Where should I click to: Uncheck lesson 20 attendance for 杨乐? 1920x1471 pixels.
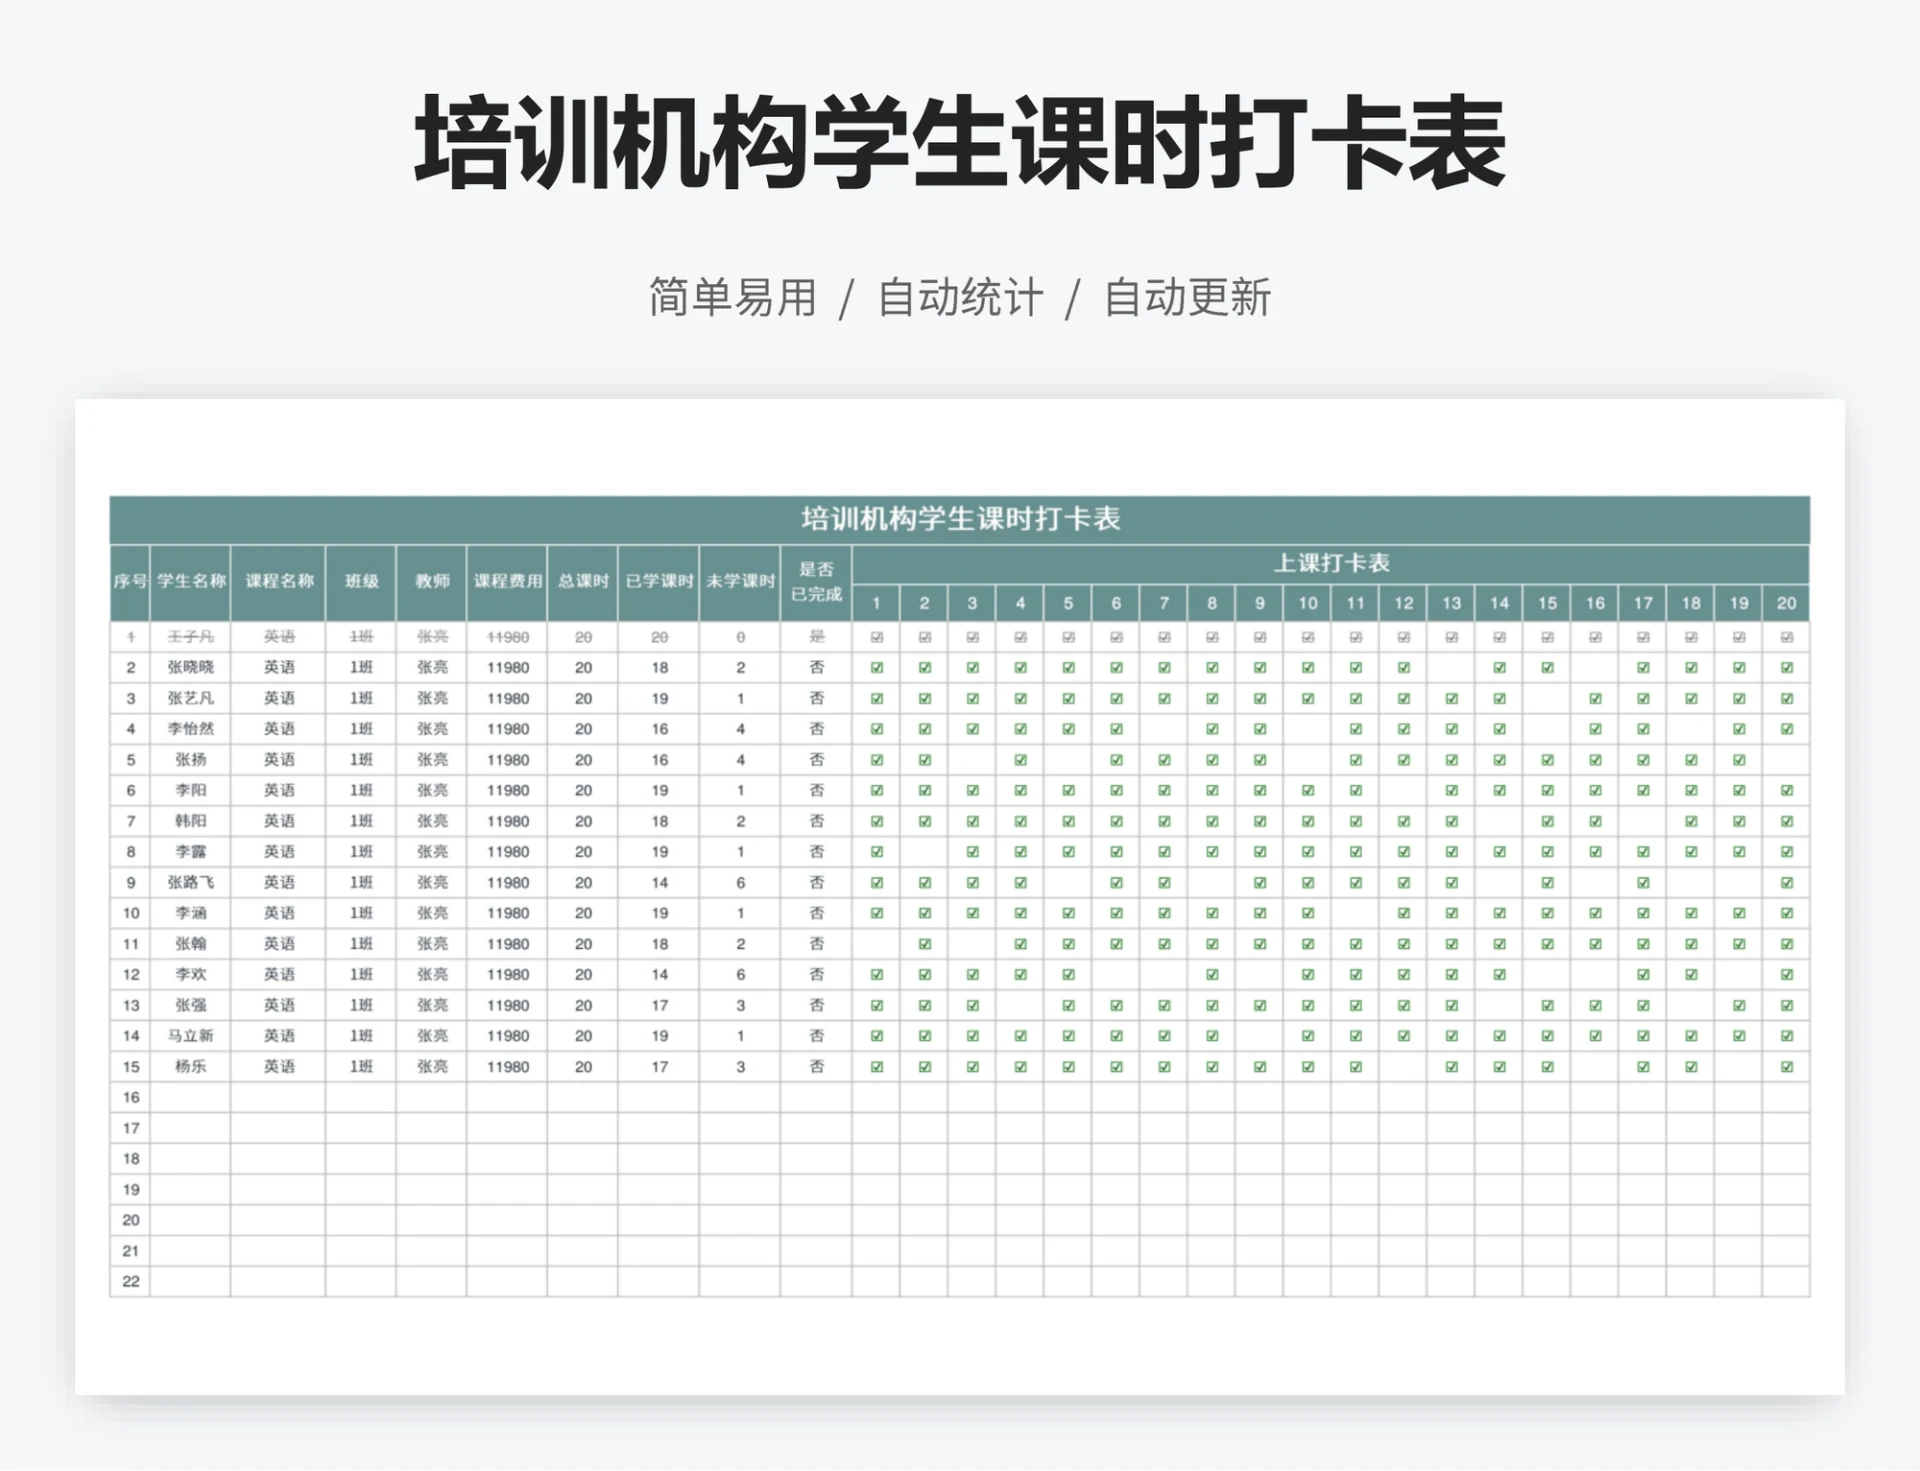(x=1787, y=1066)
